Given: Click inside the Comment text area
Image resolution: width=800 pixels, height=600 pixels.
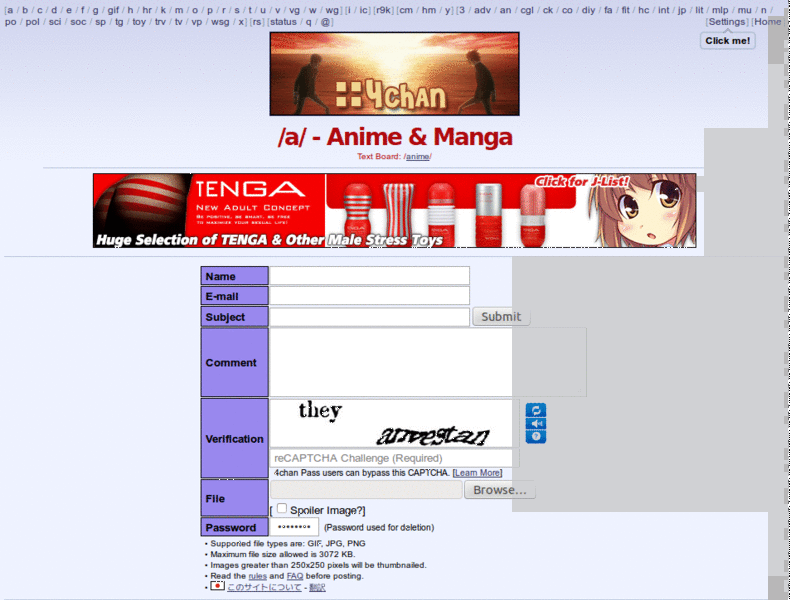Looking at the screenshot, I should 428,362.
